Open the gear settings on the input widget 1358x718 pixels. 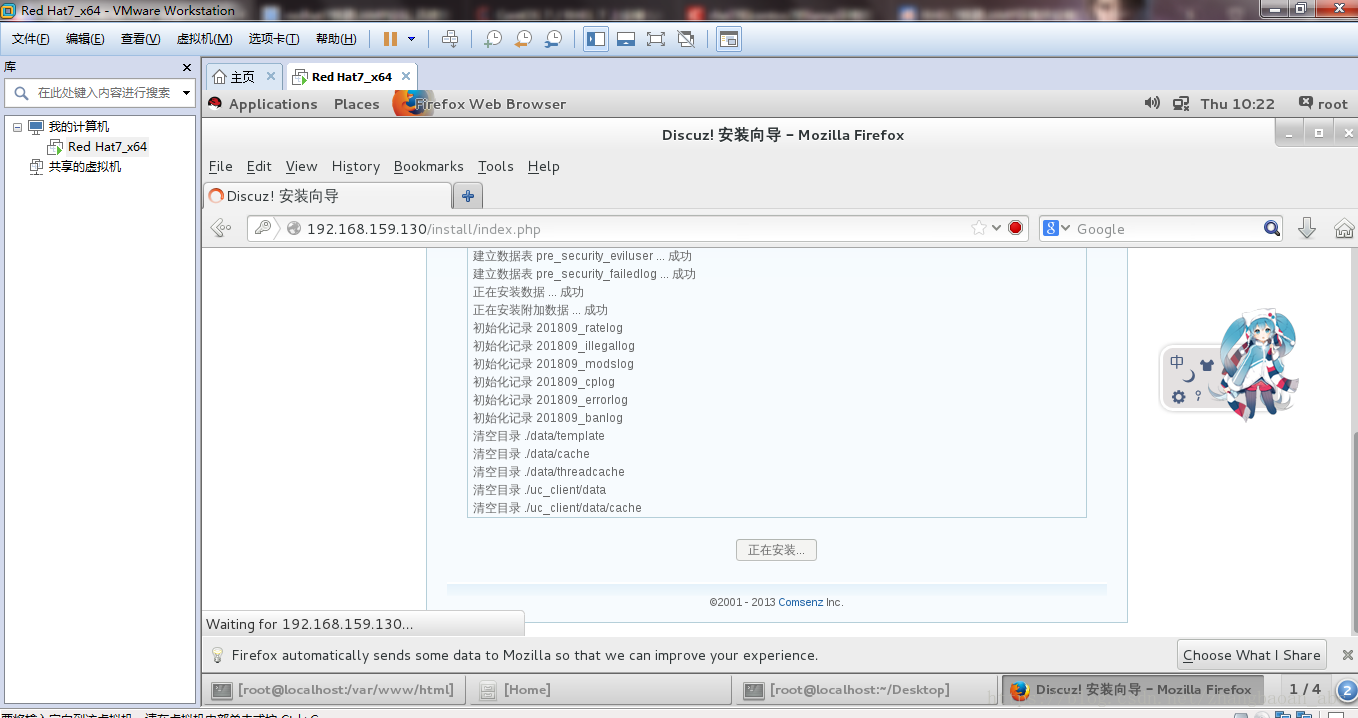[x=1179, y=396]
